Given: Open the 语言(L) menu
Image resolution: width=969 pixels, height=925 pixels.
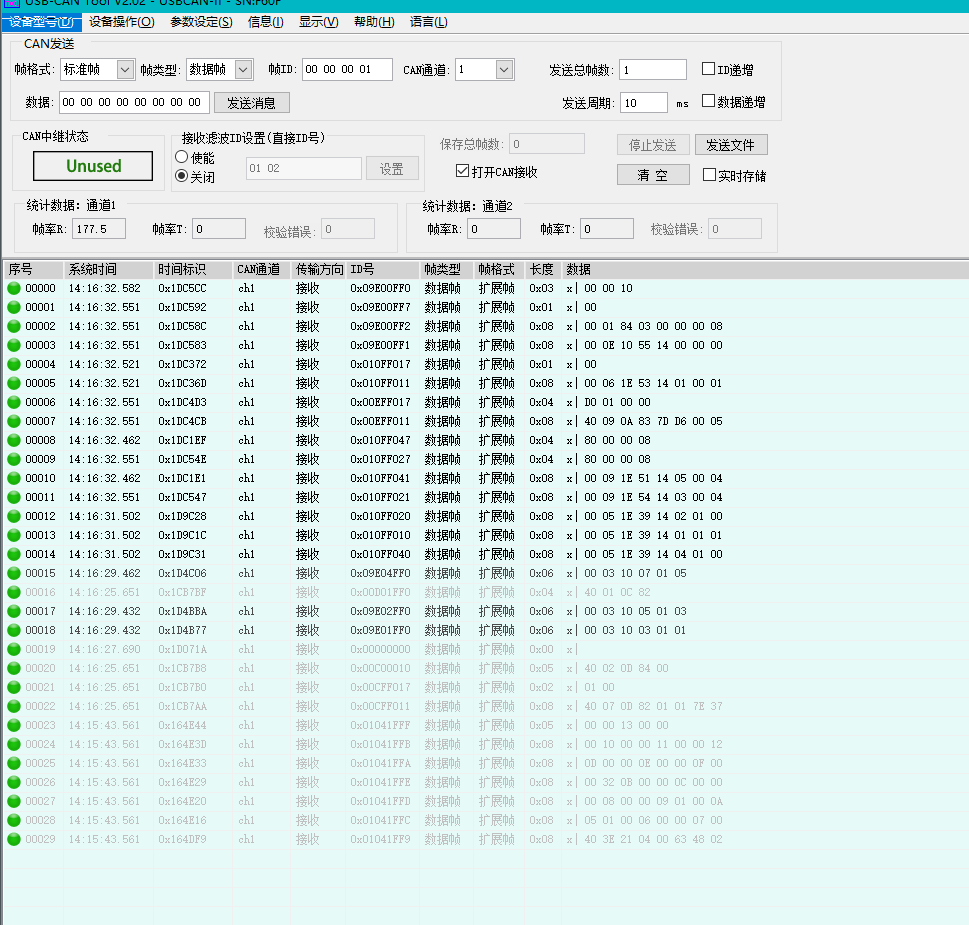Looking at the screenshot, I should tap(428, 22).
